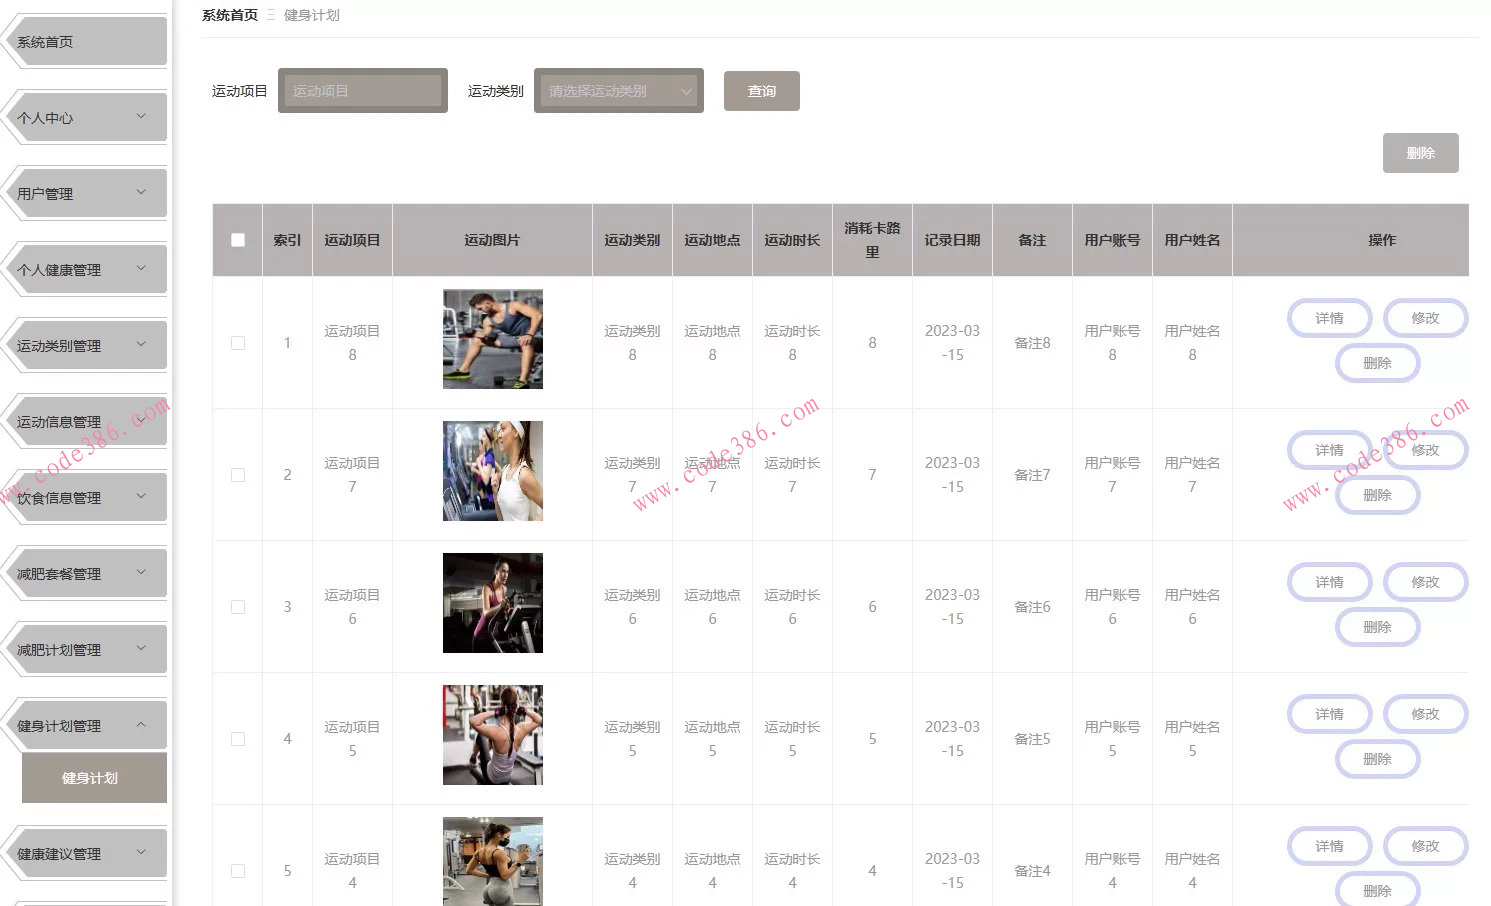The width and height of the screenshot is (1491, 906).
Task: Click the top 删除 batch delete button
Action: point(1421,153)
